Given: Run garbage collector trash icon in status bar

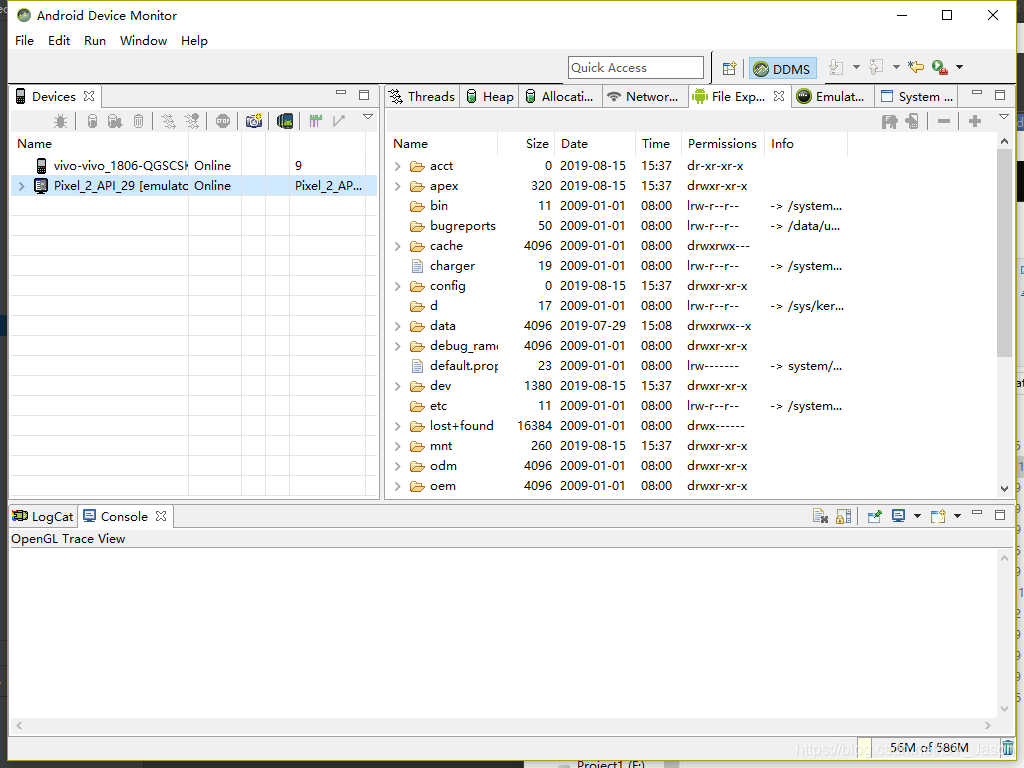Looking at the screenshot, I should tap(1008, 748).
